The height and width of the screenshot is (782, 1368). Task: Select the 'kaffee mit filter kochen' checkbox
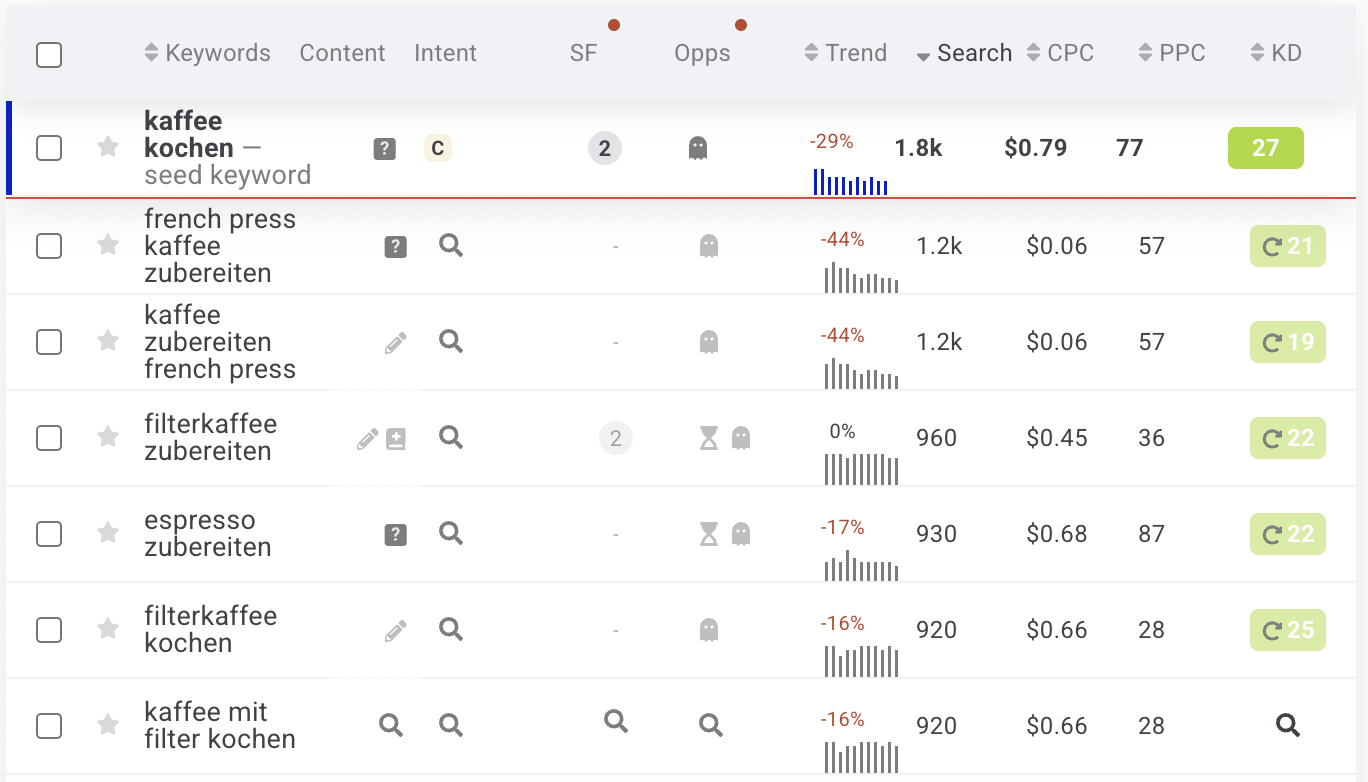[49, 726]
